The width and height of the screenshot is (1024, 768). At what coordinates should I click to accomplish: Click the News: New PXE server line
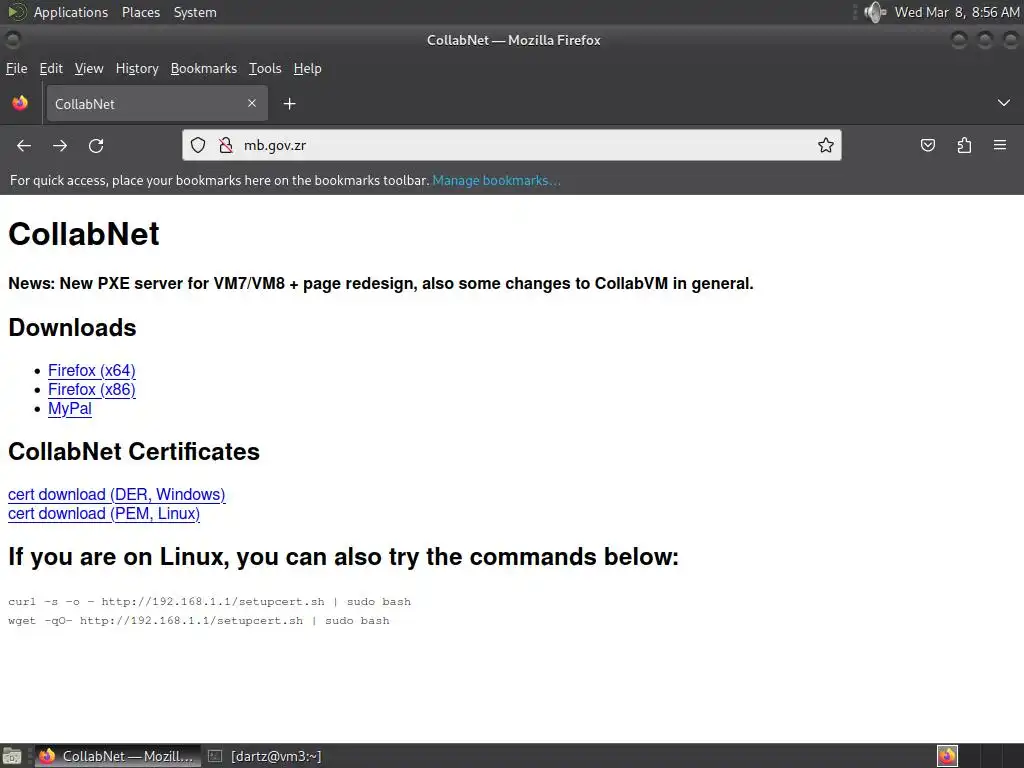(381, 283)
